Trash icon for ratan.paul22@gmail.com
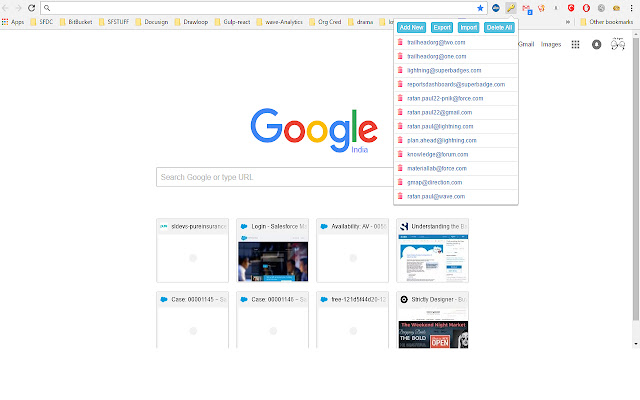The image size is (640, 400). tap(400, 112)
